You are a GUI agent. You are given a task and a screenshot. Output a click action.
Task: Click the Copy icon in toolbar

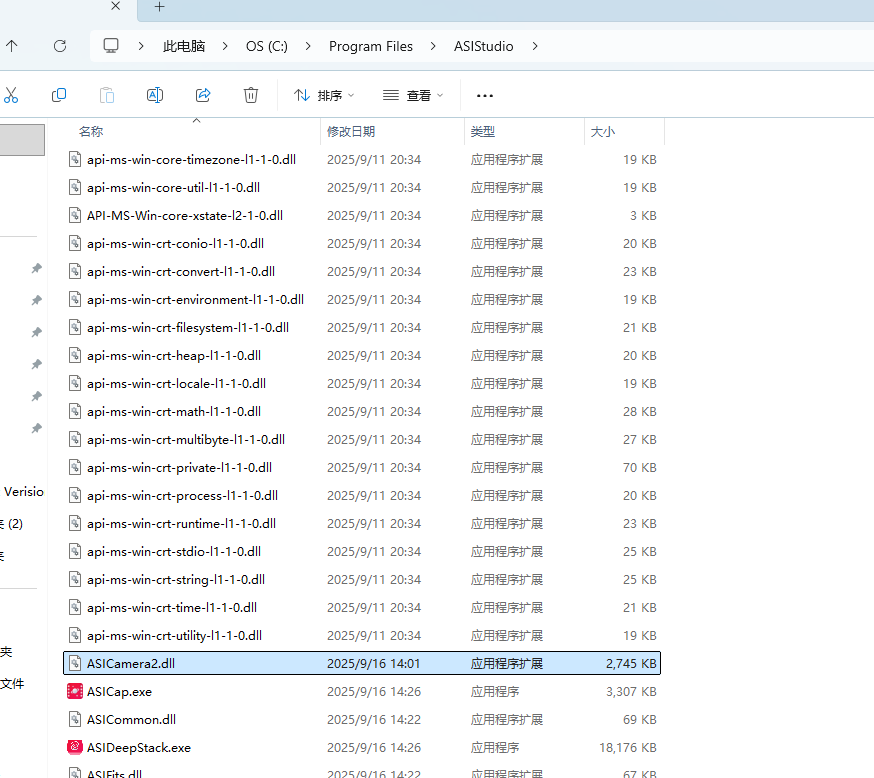pyautogui.click(x=59, y=95)
